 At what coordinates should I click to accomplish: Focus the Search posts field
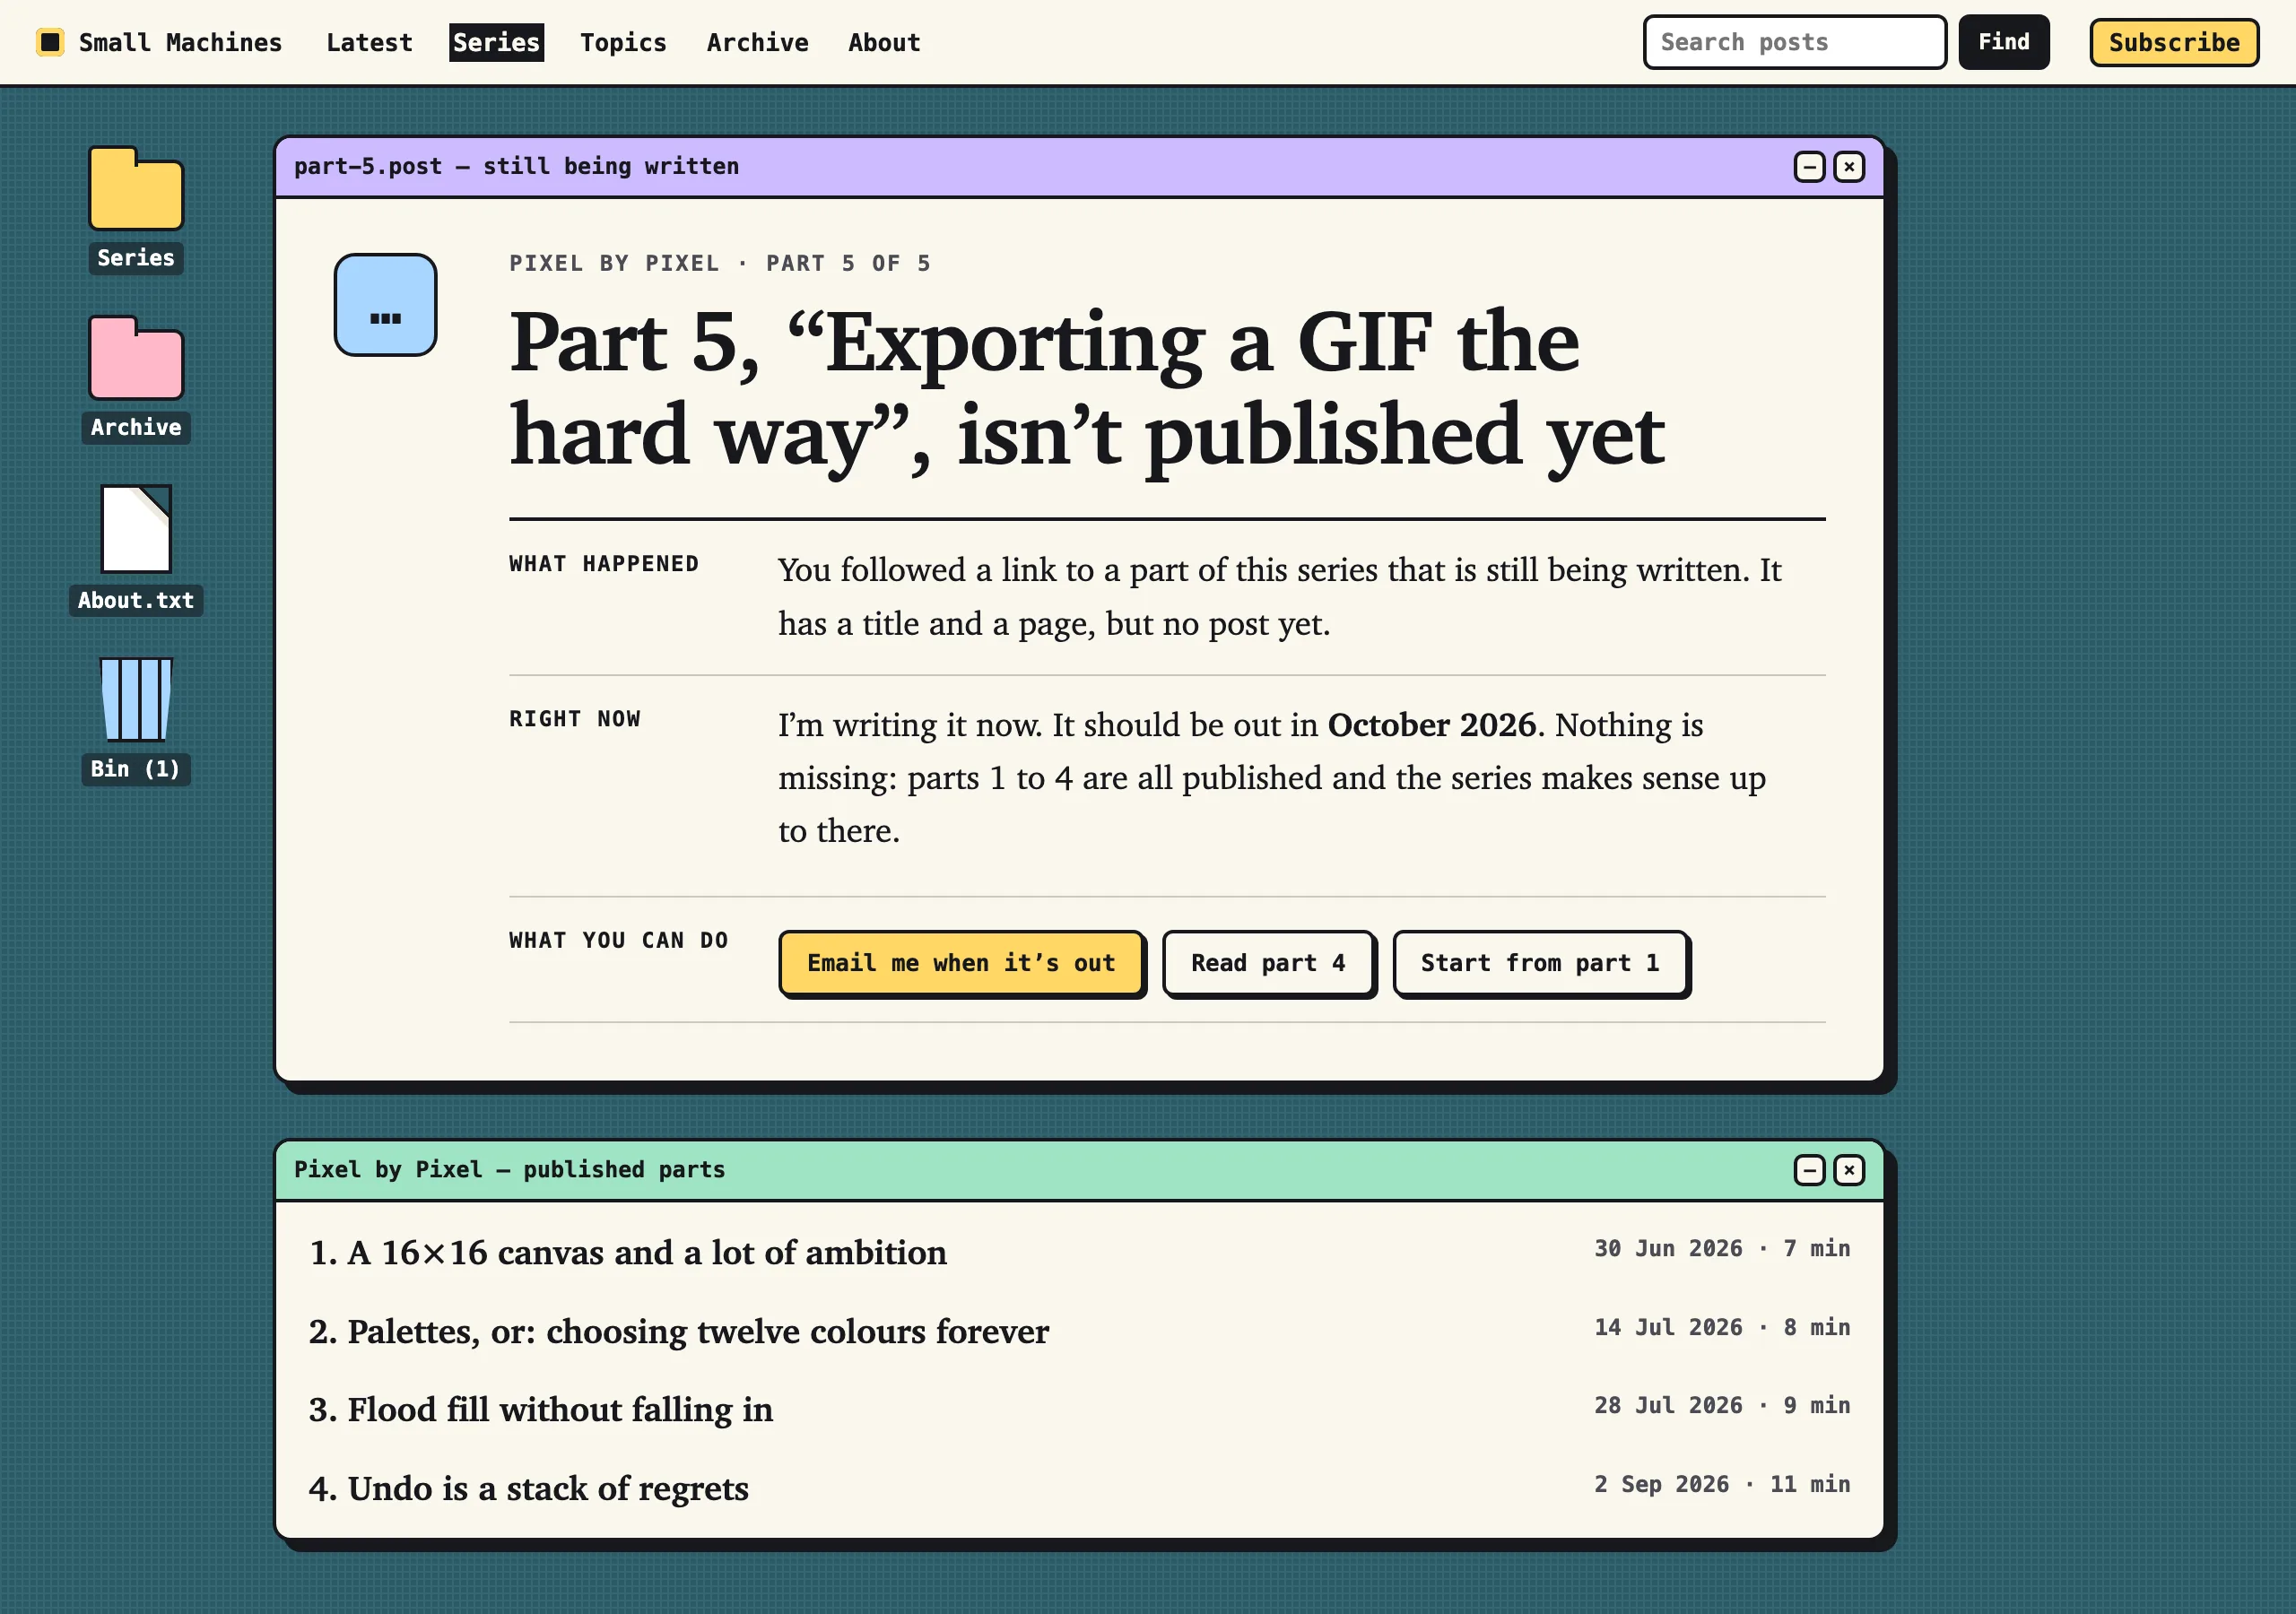pyautogui.click(x=1794, y=42)
